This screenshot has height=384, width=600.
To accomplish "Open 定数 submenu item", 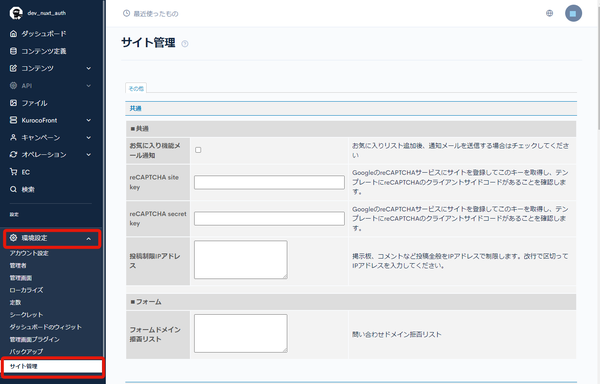I will pos(15,302).
